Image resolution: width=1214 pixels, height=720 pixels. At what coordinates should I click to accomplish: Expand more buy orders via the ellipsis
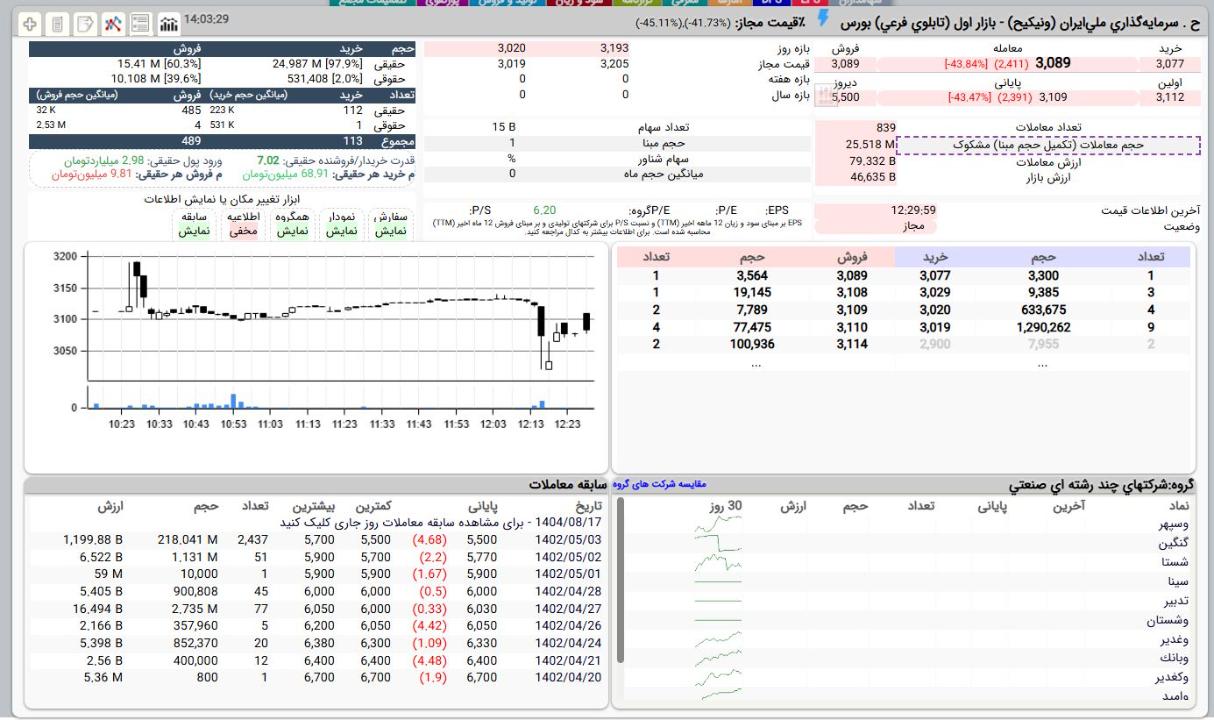[1043, 364]
